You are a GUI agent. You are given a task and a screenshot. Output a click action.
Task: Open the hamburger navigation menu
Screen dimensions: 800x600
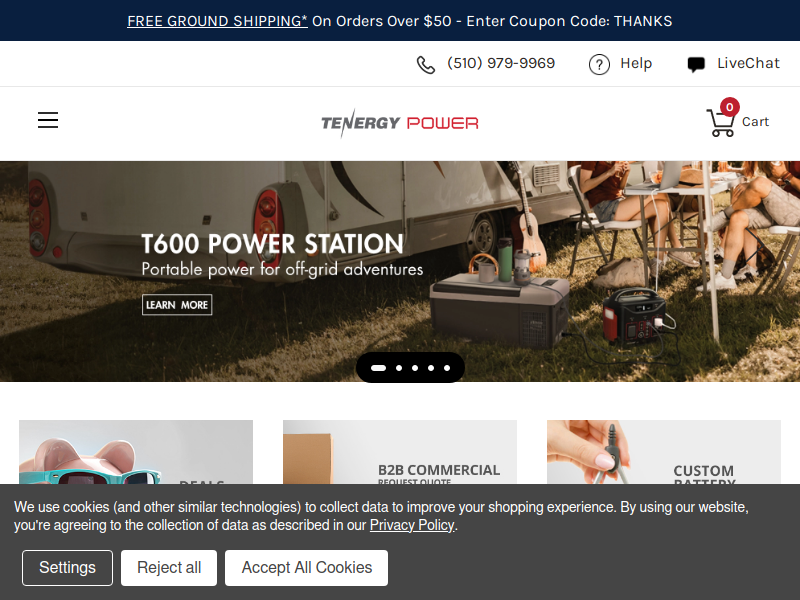click(x=48, y=120)
